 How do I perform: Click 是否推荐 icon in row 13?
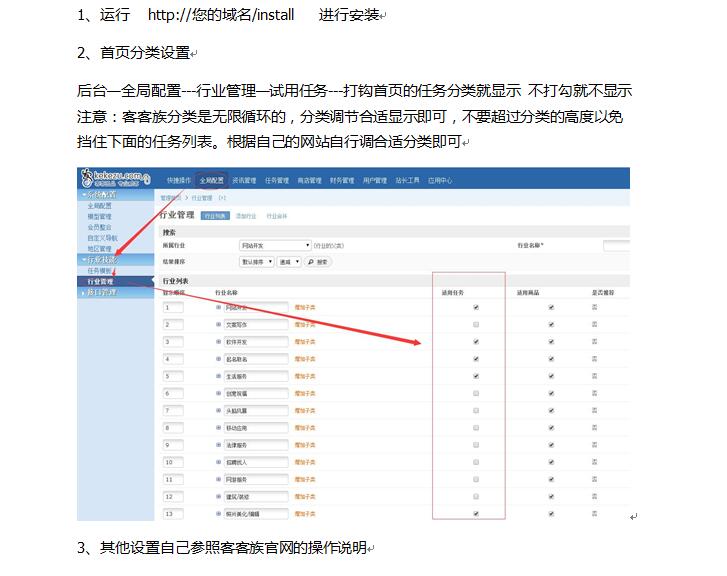coord(595,513)
